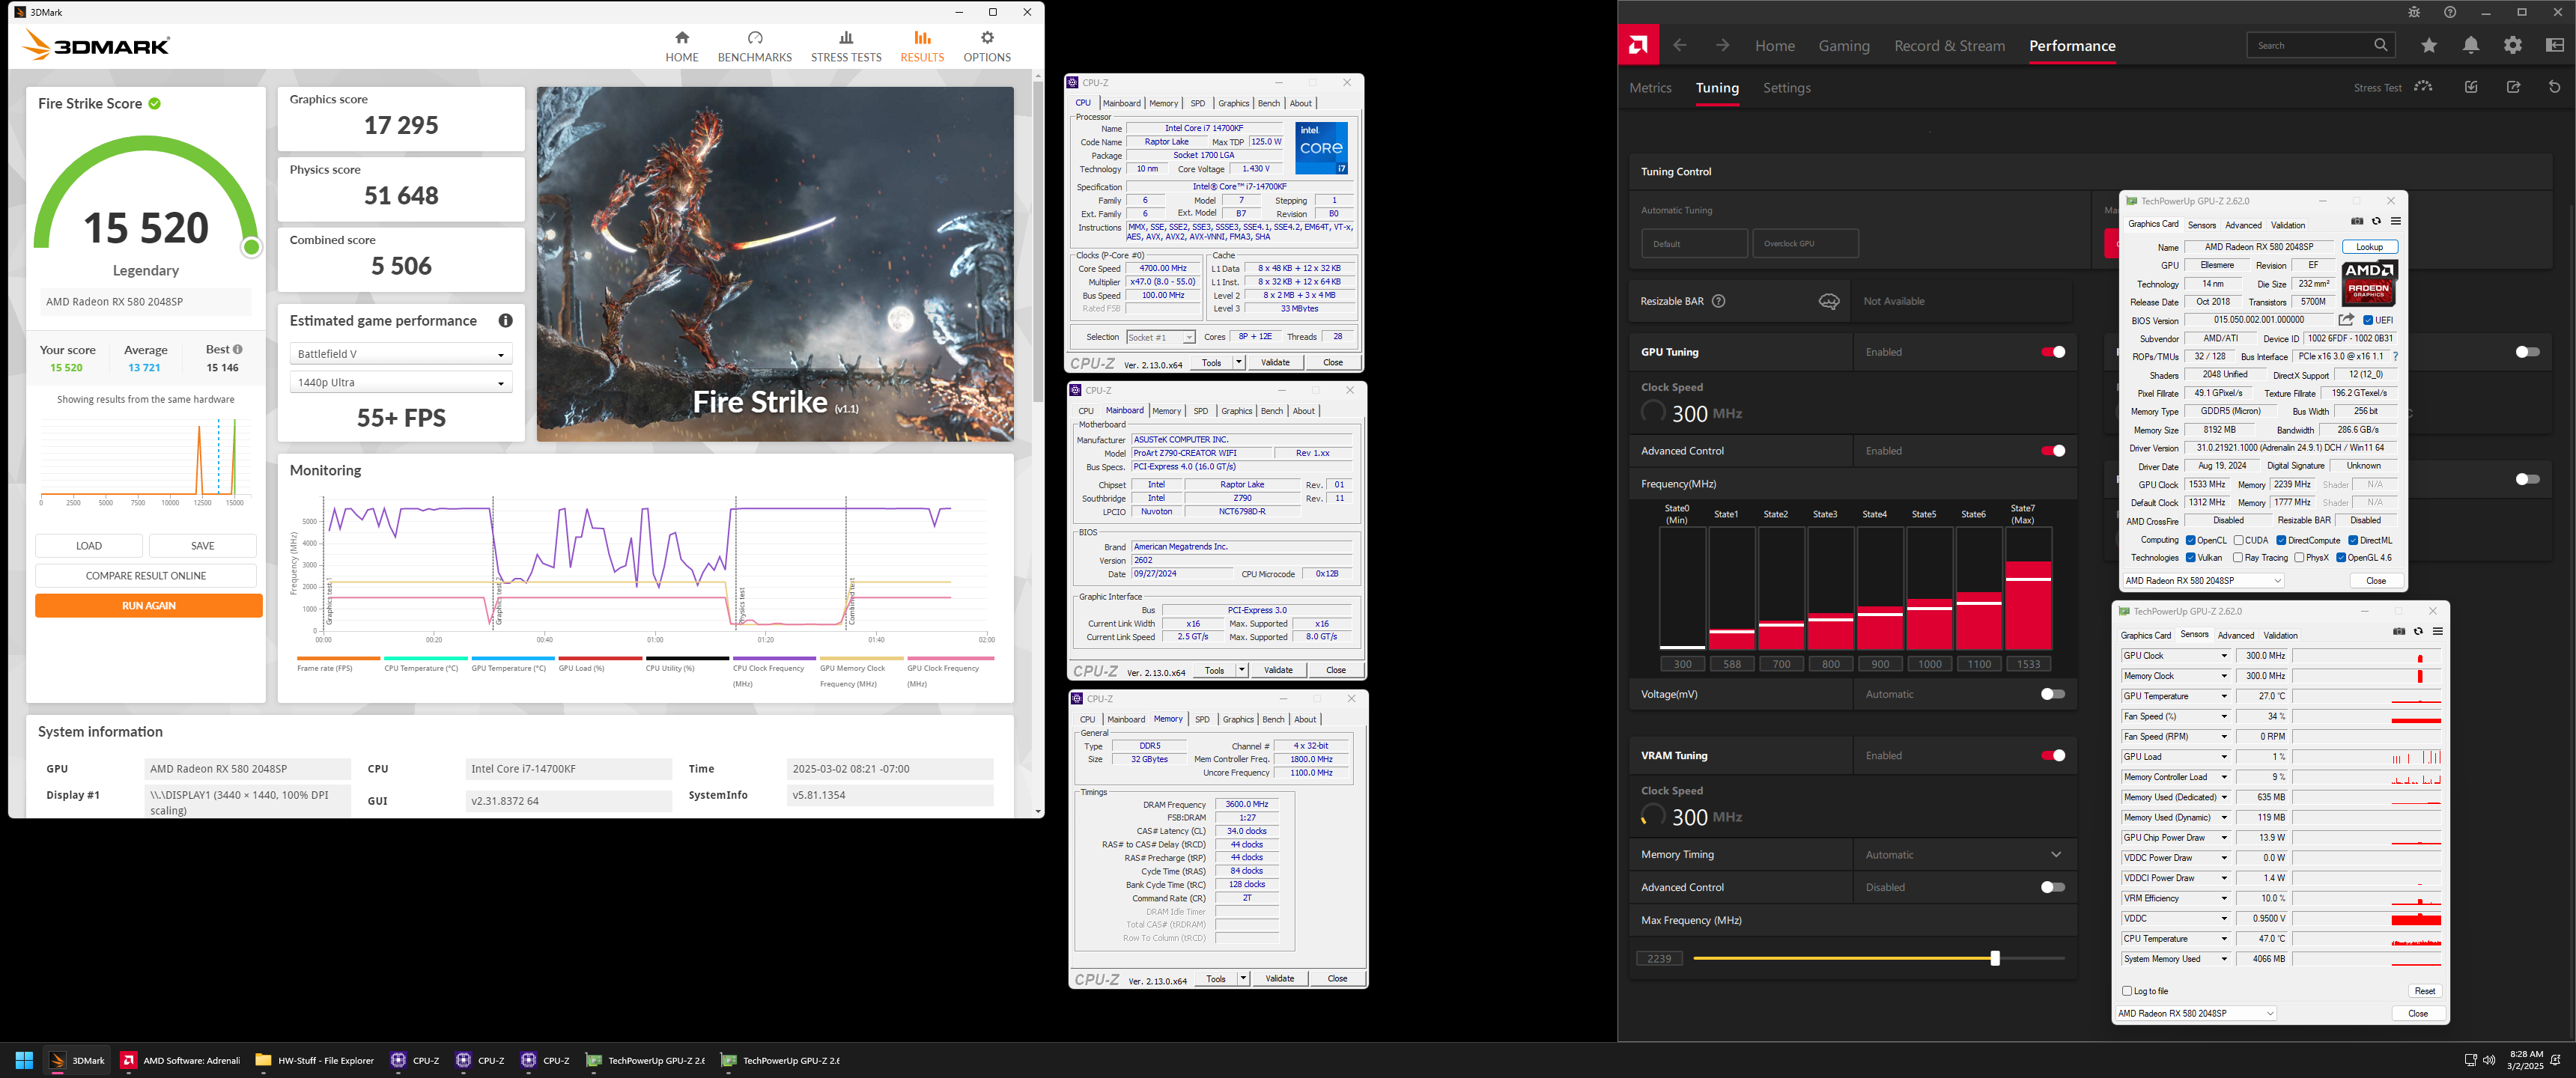The height and width of the screenshot is (1078, 2576).
Task: Toggle CUDA checkbox in GPU-Z
Action: tap(2238, 540)
